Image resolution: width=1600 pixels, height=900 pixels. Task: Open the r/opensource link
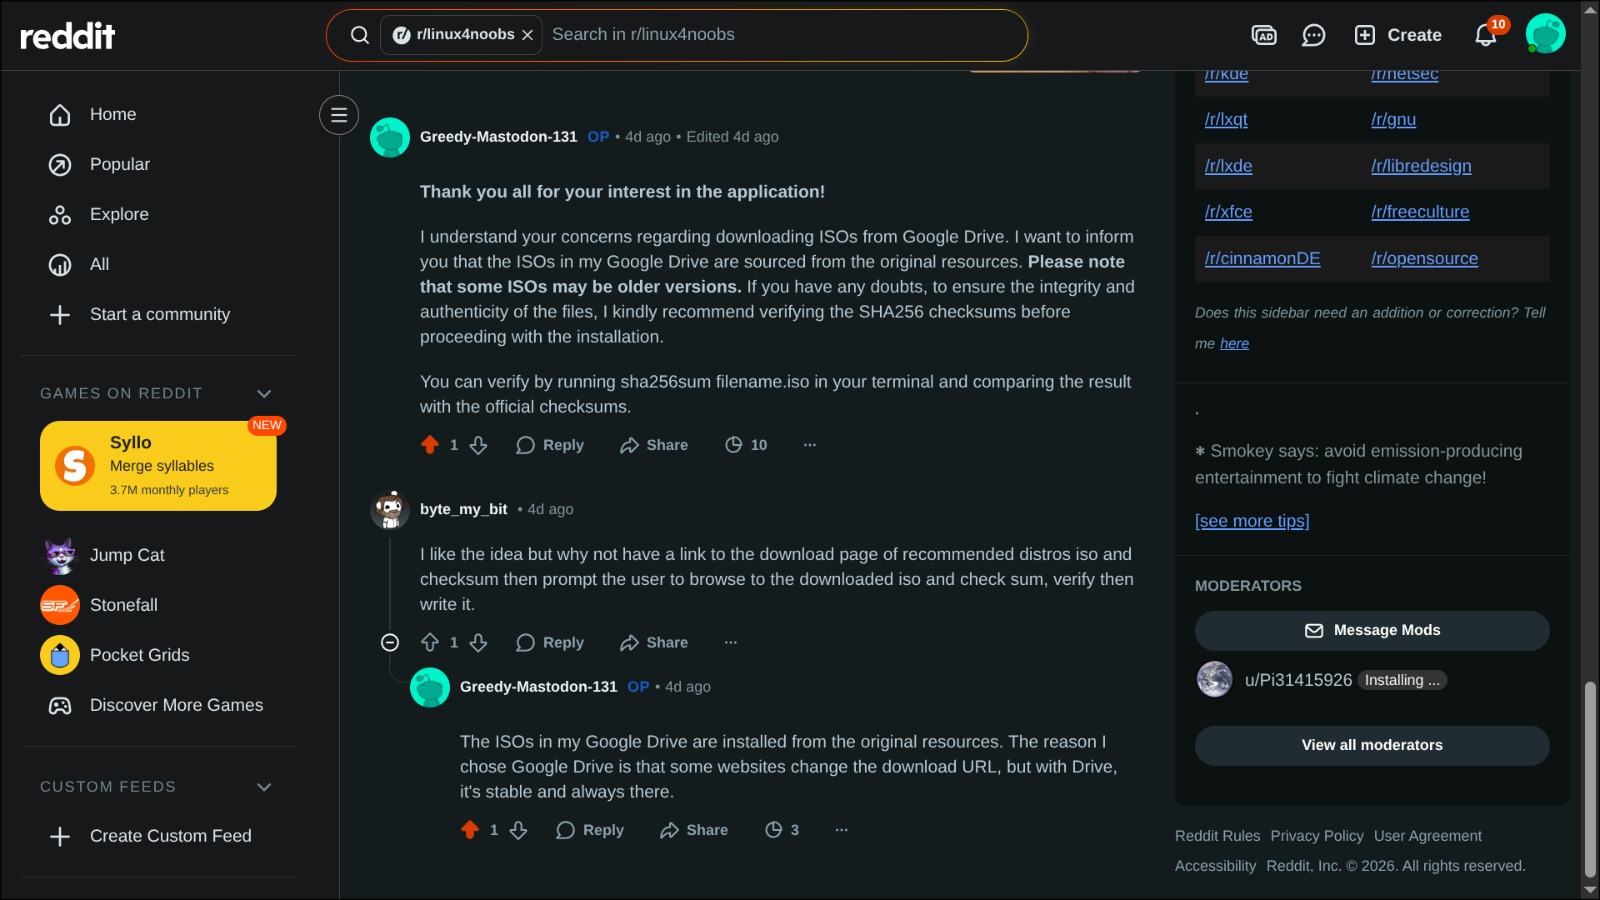1424,259
